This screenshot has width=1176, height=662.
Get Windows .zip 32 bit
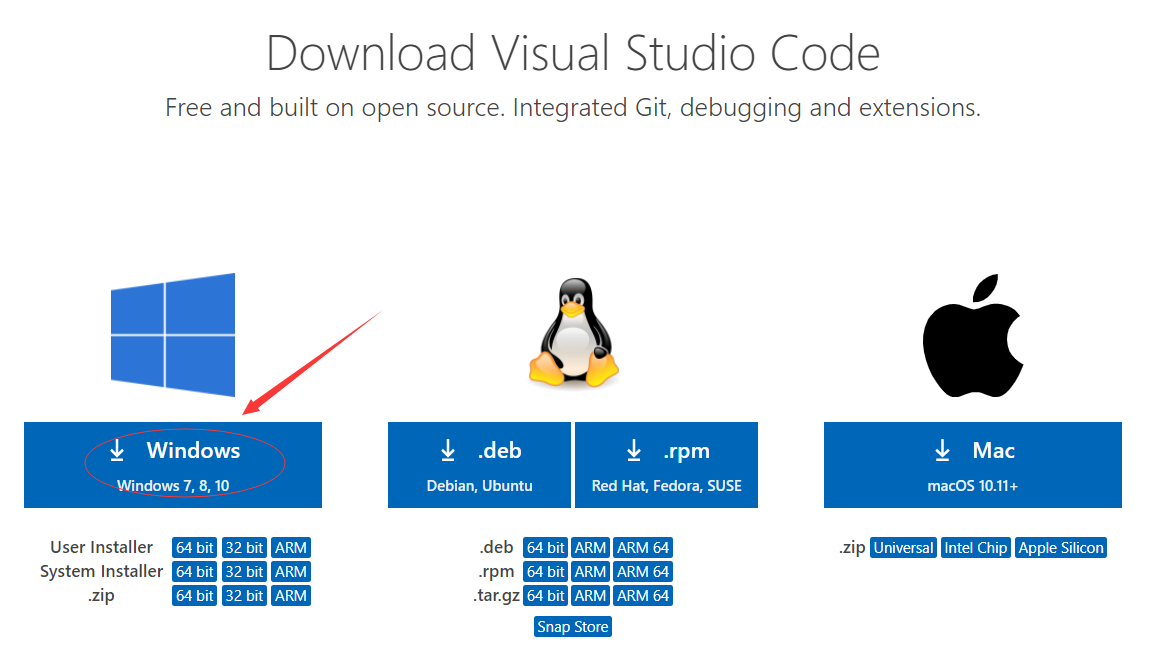244,596
